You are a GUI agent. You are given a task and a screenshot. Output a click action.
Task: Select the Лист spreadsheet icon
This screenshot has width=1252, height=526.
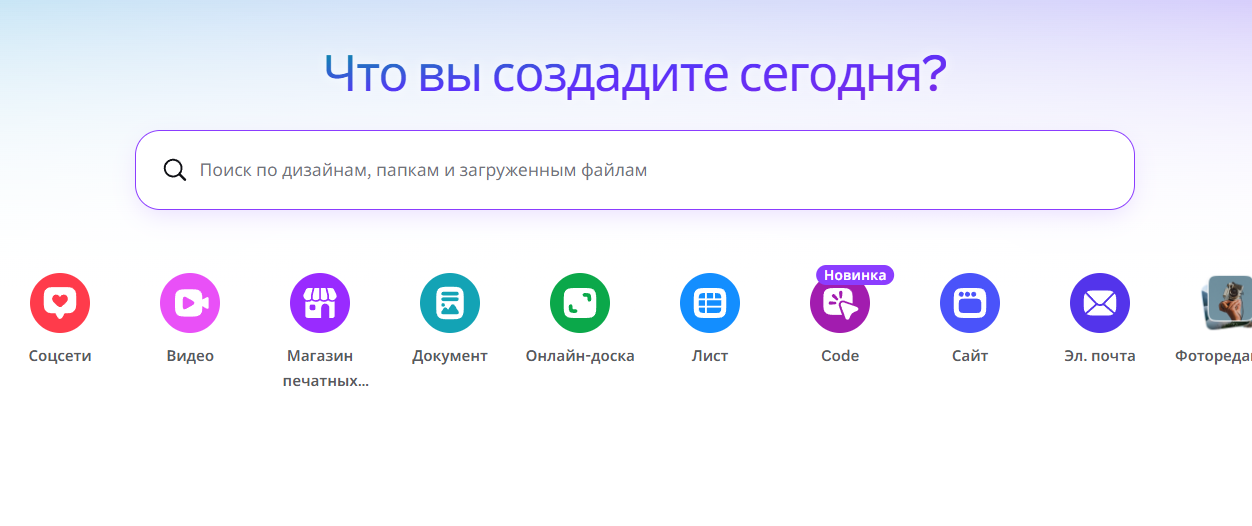coord(710,303)
